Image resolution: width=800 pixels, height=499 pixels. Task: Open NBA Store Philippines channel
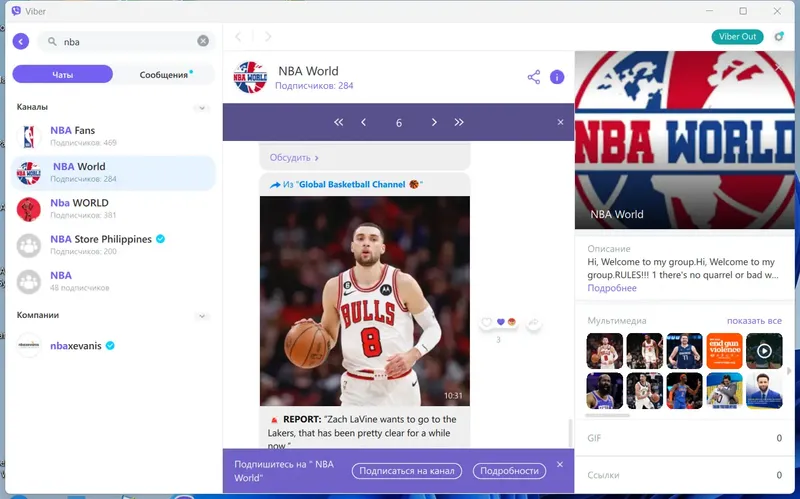(113, 245)
